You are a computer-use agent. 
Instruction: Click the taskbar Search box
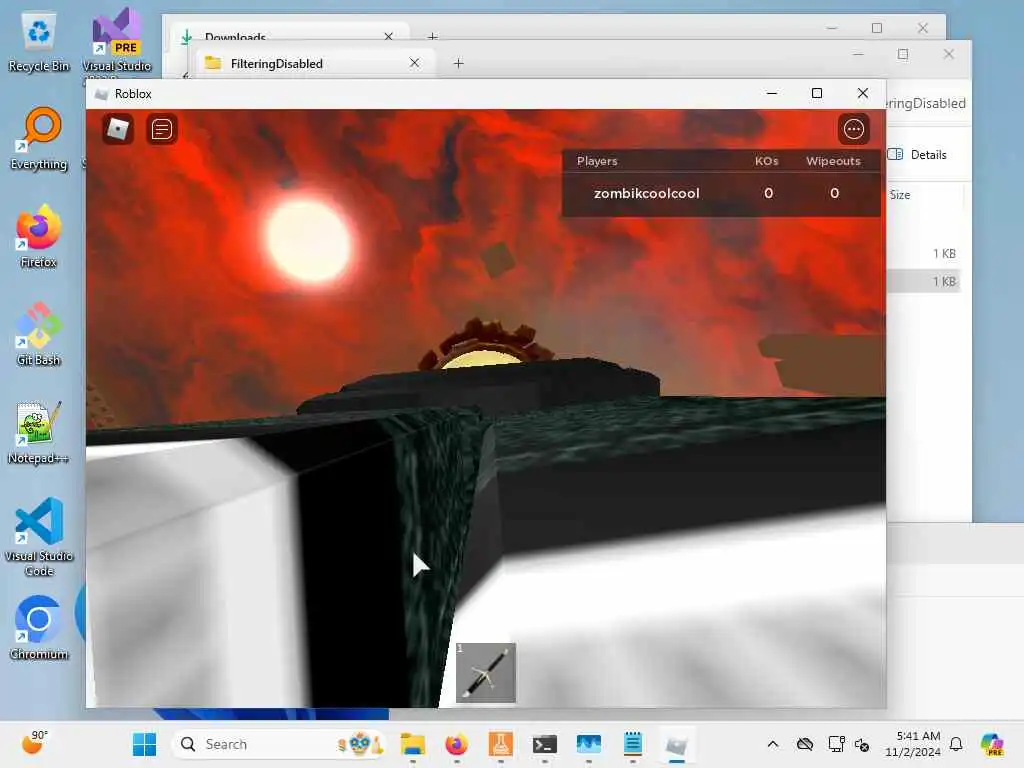280,744
